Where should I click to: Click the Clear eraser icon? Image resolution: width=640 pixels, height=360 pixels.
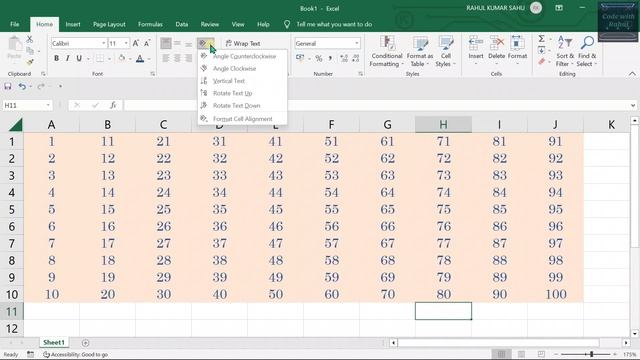click(541, 62)
